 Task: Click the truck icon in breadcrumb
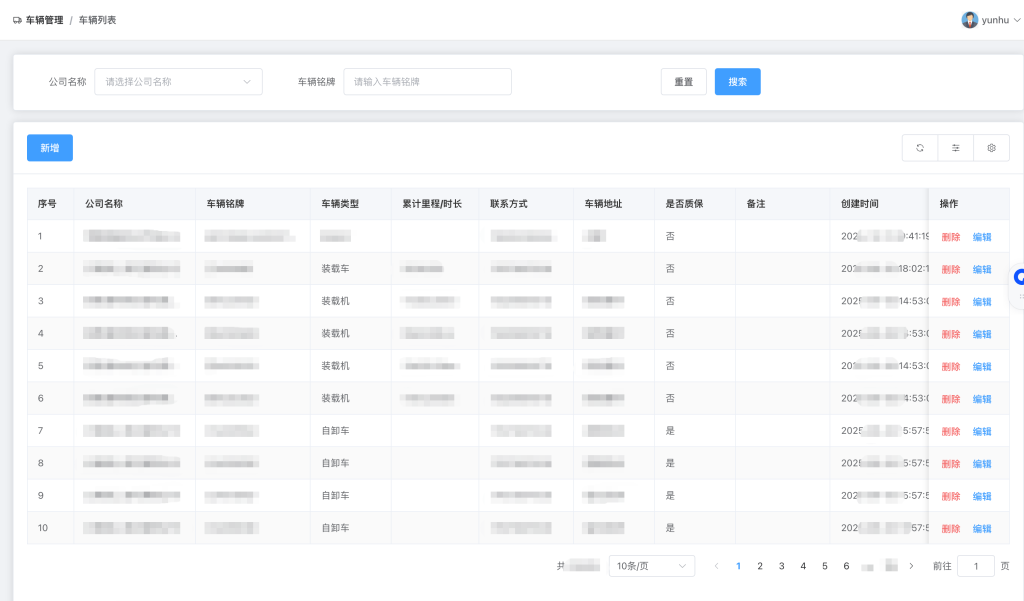click(x=17, y=20)
